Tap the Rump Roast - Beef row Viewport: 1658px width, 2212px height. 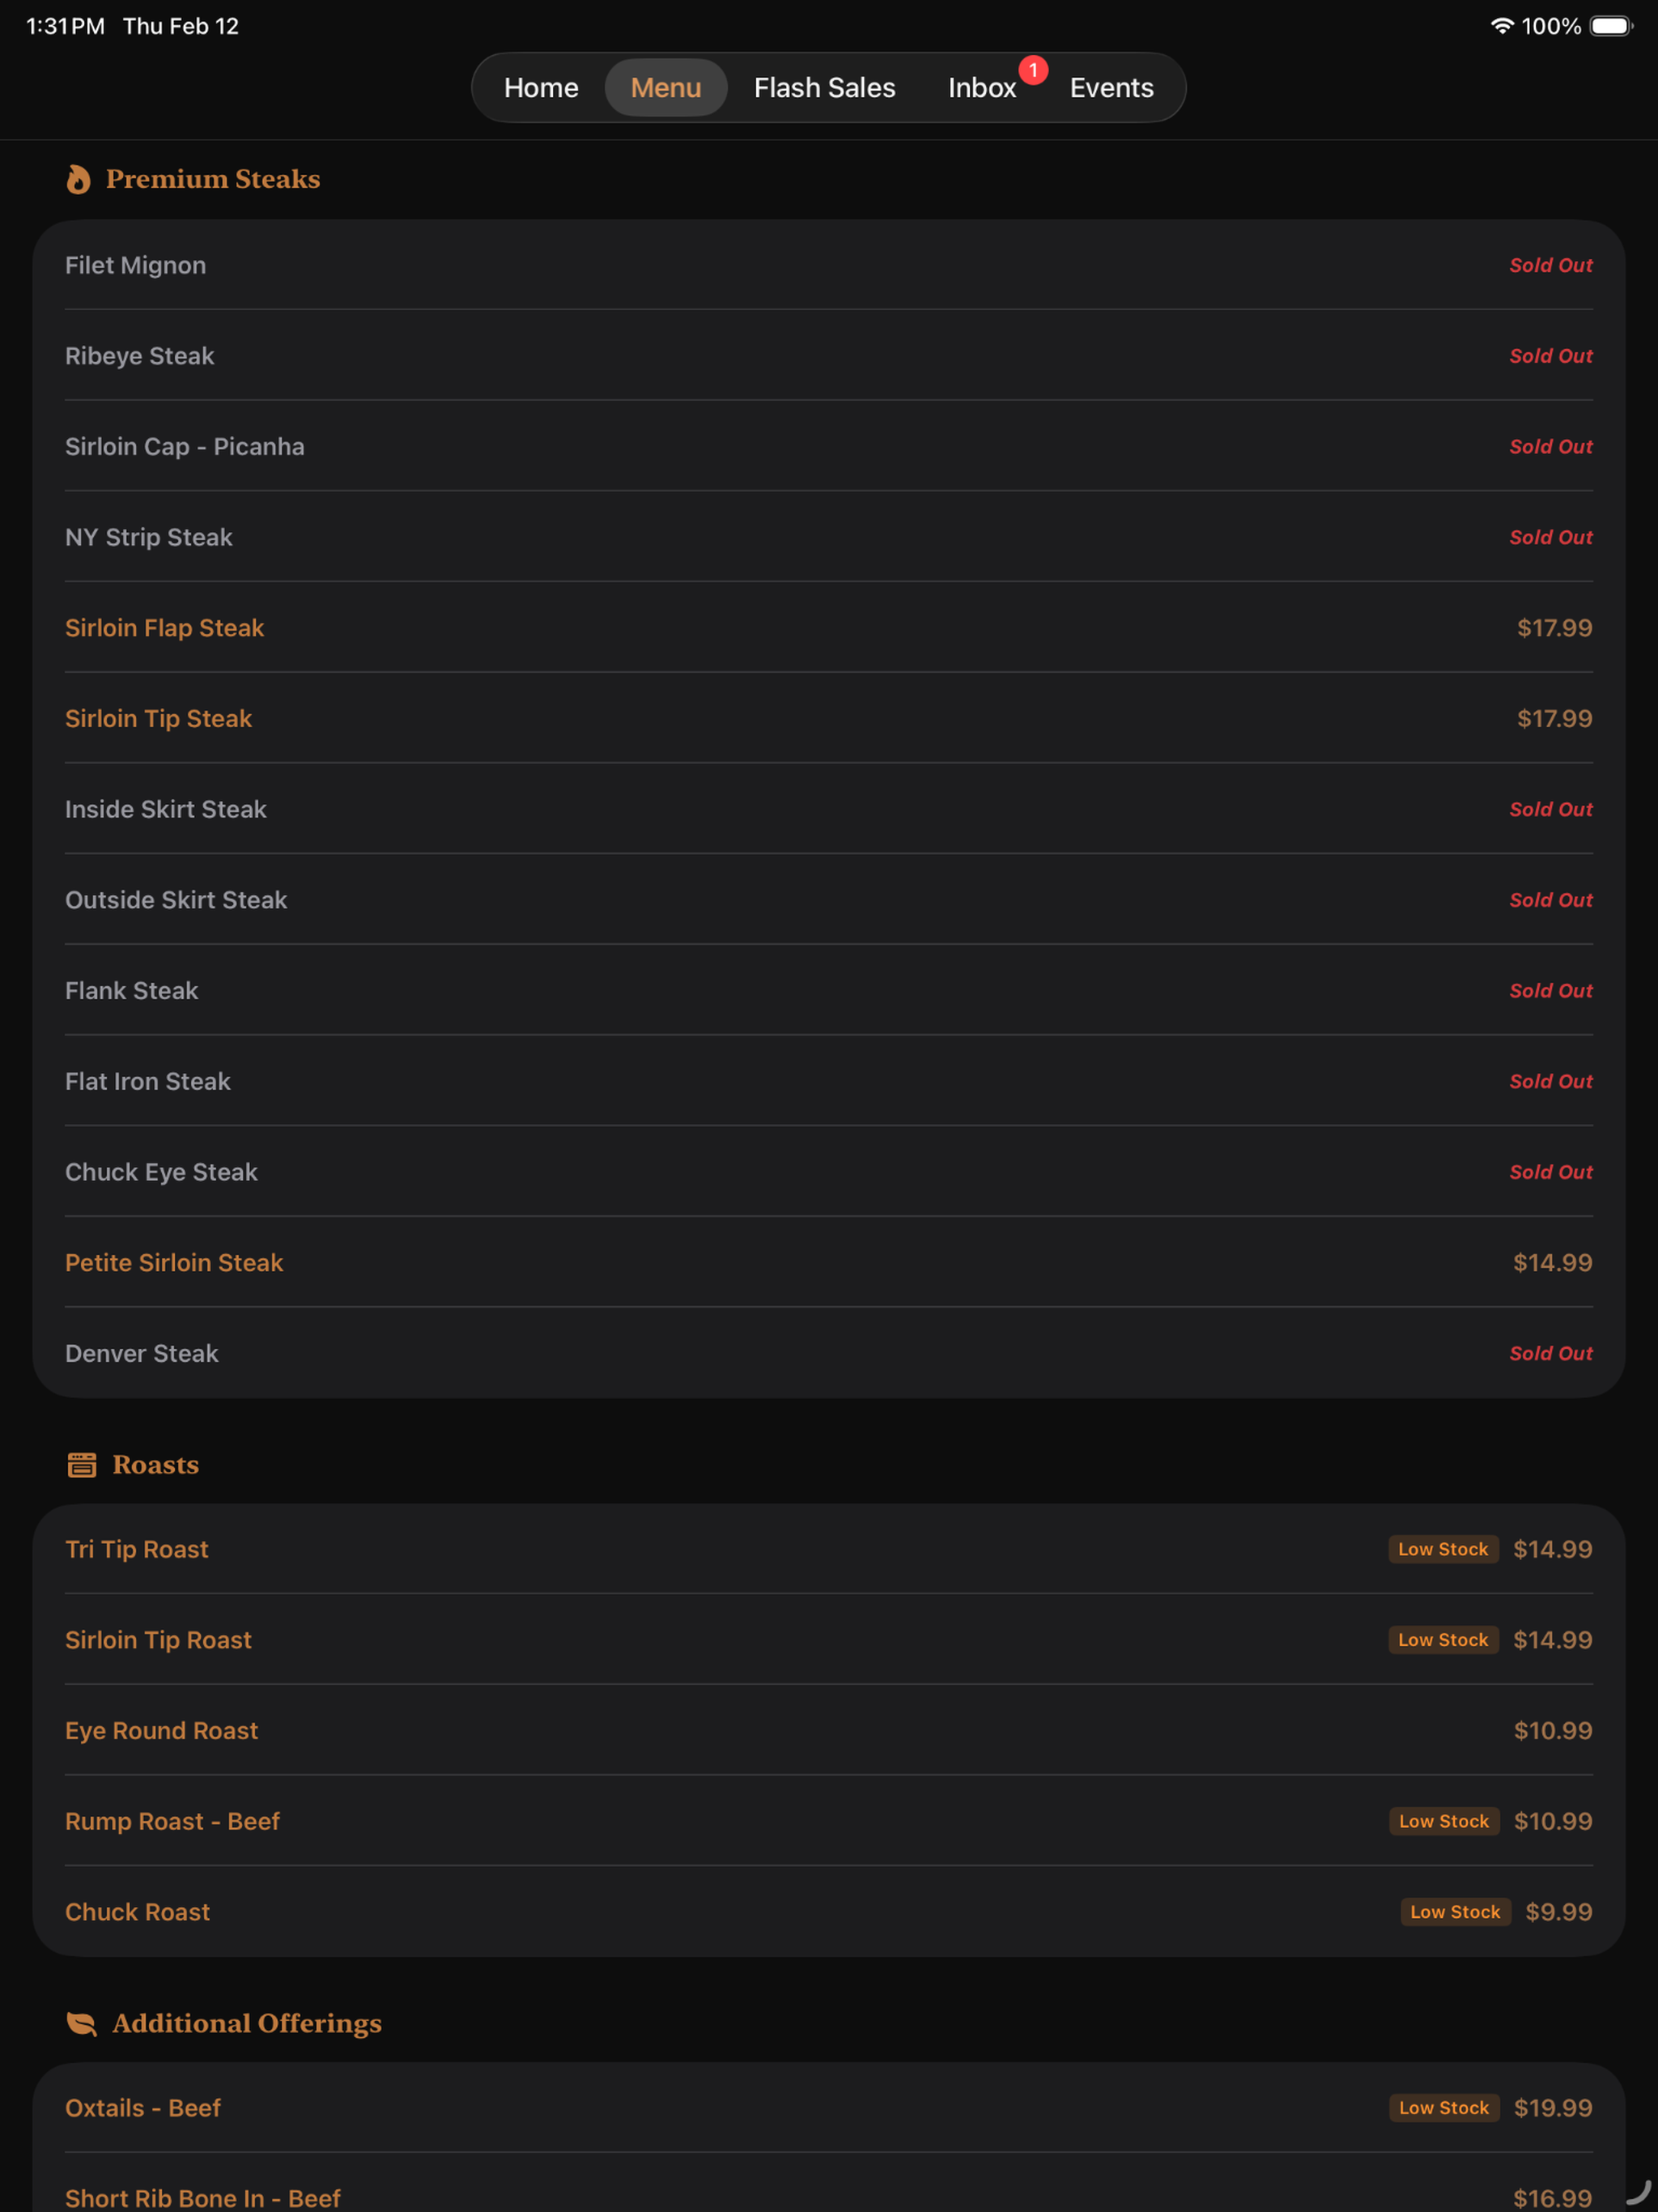[x=829, y=1821]
